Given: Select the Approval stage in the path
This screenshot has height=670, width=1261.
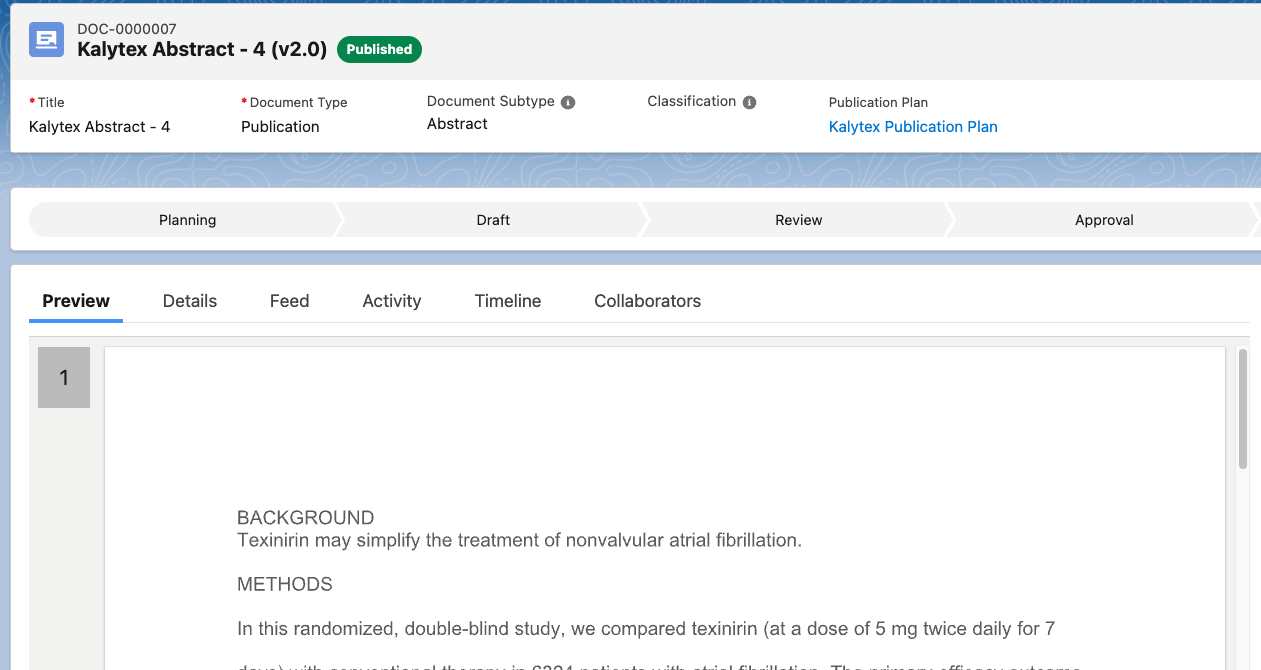Looking at the screenshot, I should pyautogui.click(x=1104, y=220).
